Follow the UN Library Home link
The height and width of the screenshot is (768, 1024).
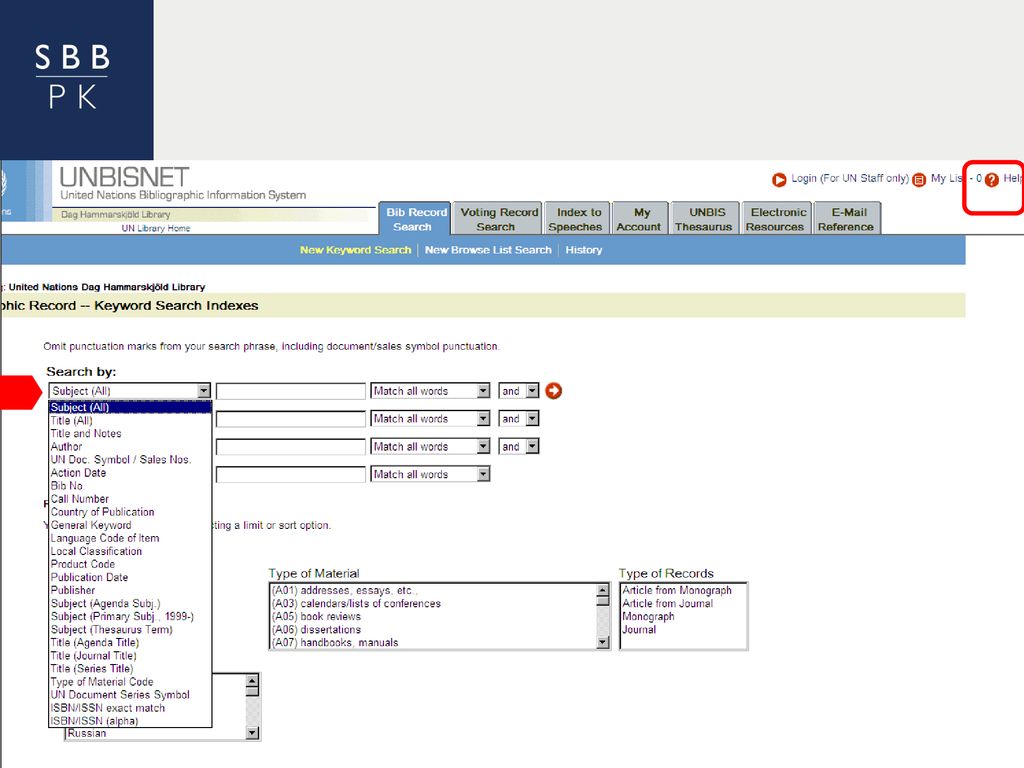coord(155,228)
